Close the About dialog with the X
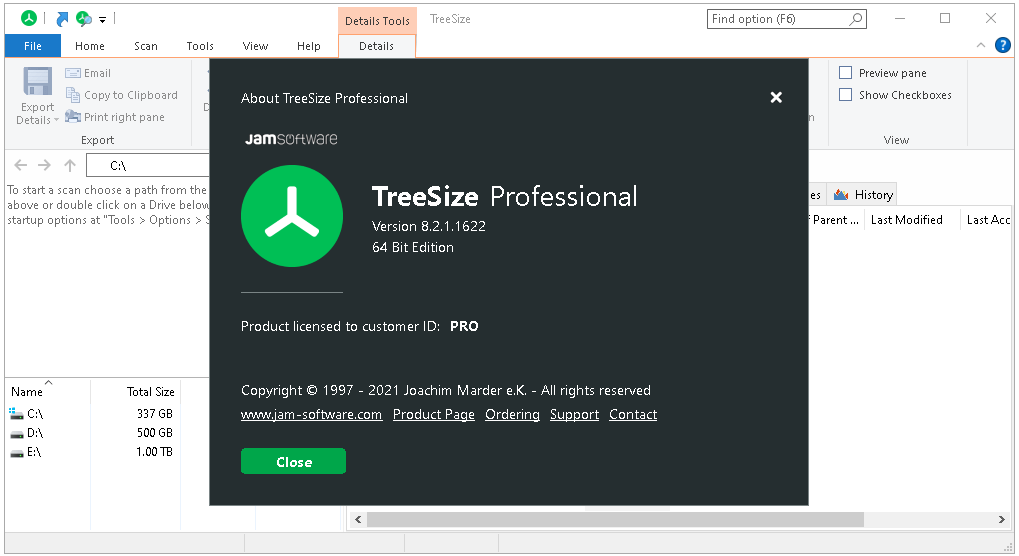Screen dimensions: 1019x556 pos(776,97)
